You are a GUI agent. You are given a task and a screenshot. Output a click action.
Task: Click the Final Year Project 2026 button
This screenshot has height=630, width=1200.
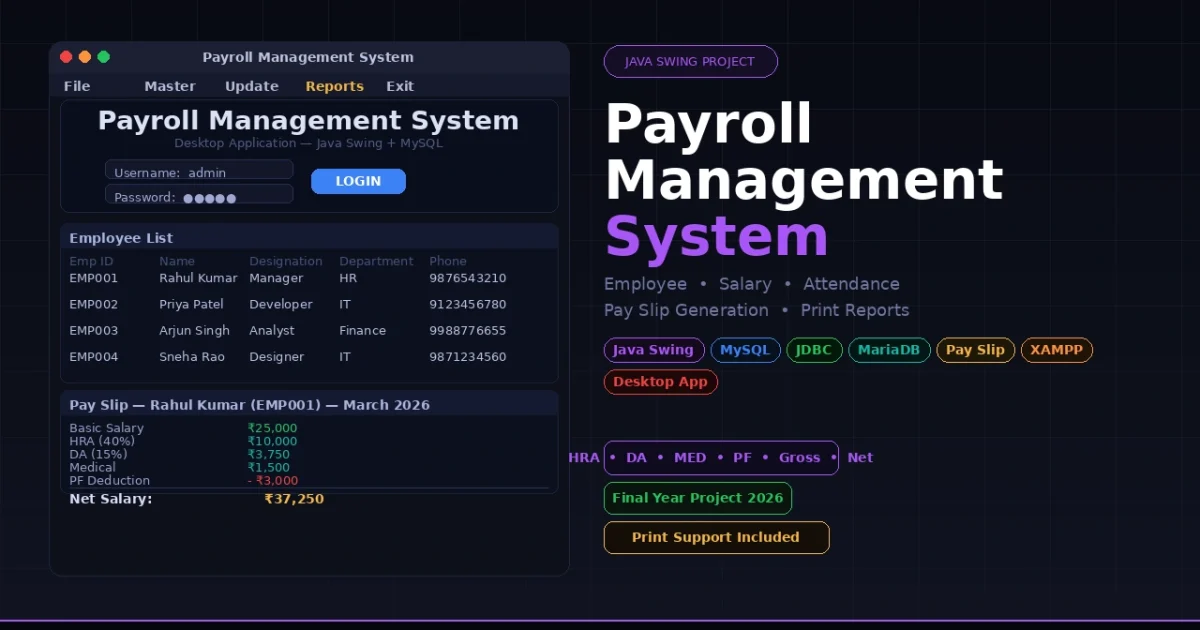pyautogui.click(x=697, y=497)
